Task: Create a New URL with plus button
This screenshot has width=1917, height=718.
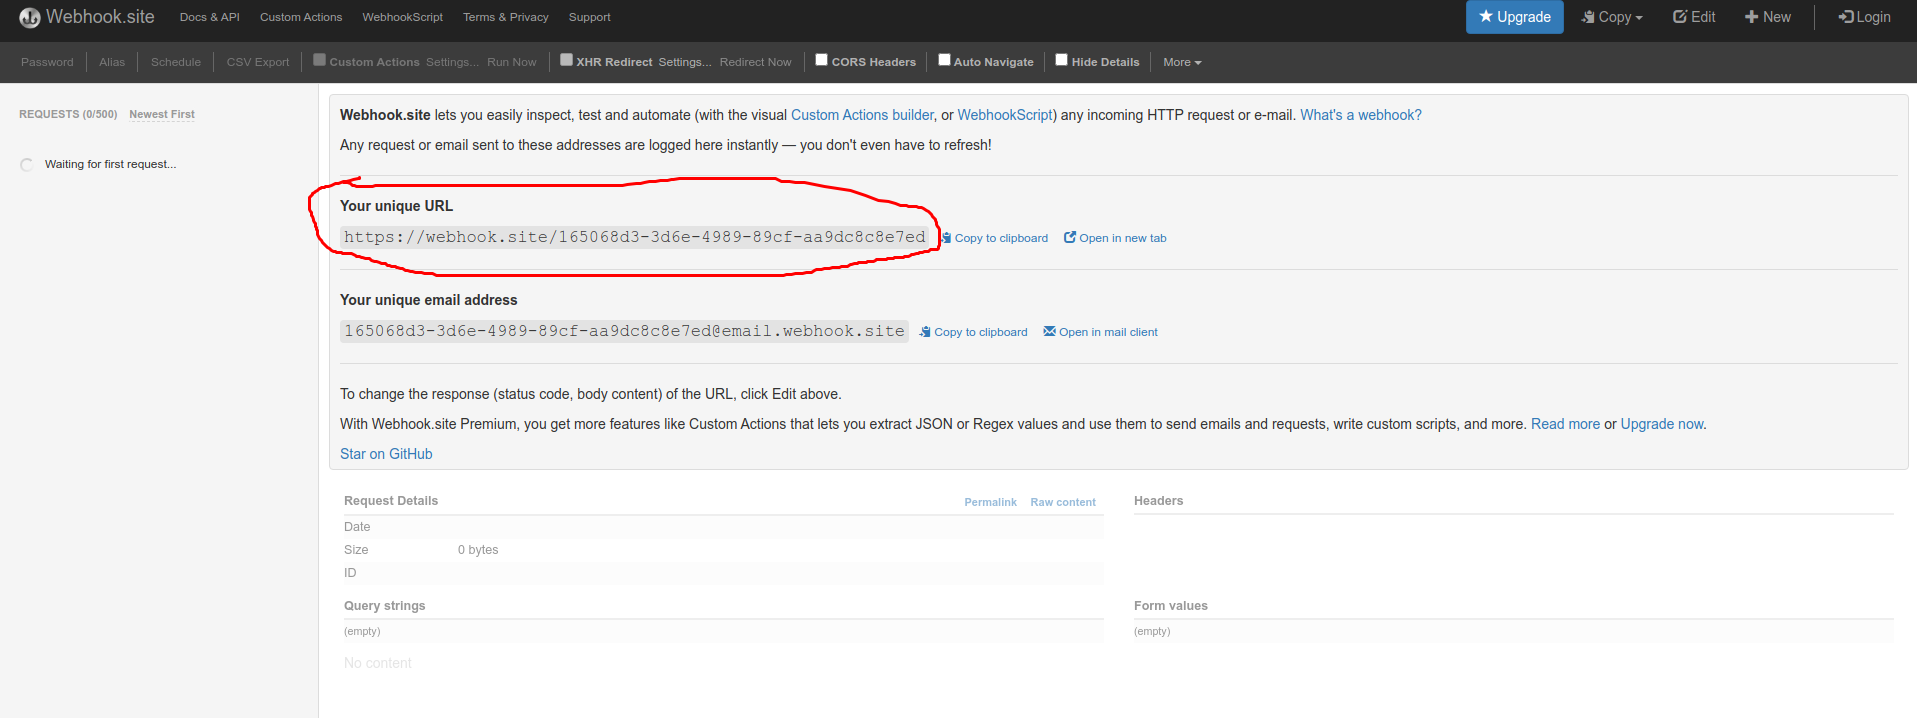Action: click(x=1767, y=17)
